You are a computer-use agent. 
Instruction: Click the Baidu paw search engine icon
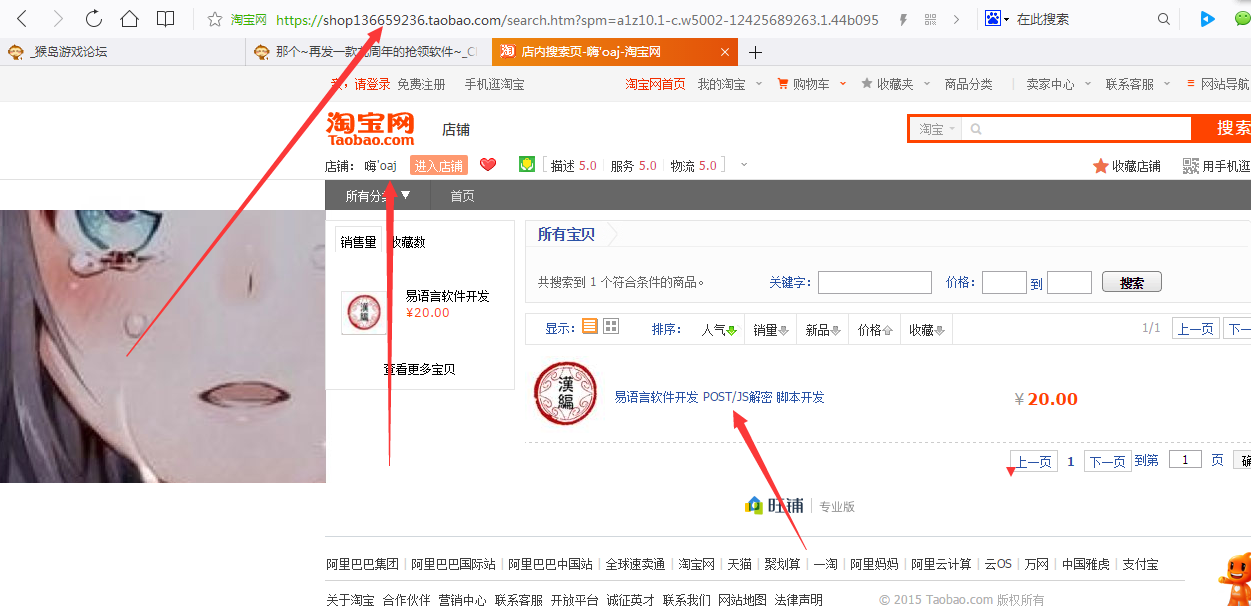(993, 18)
